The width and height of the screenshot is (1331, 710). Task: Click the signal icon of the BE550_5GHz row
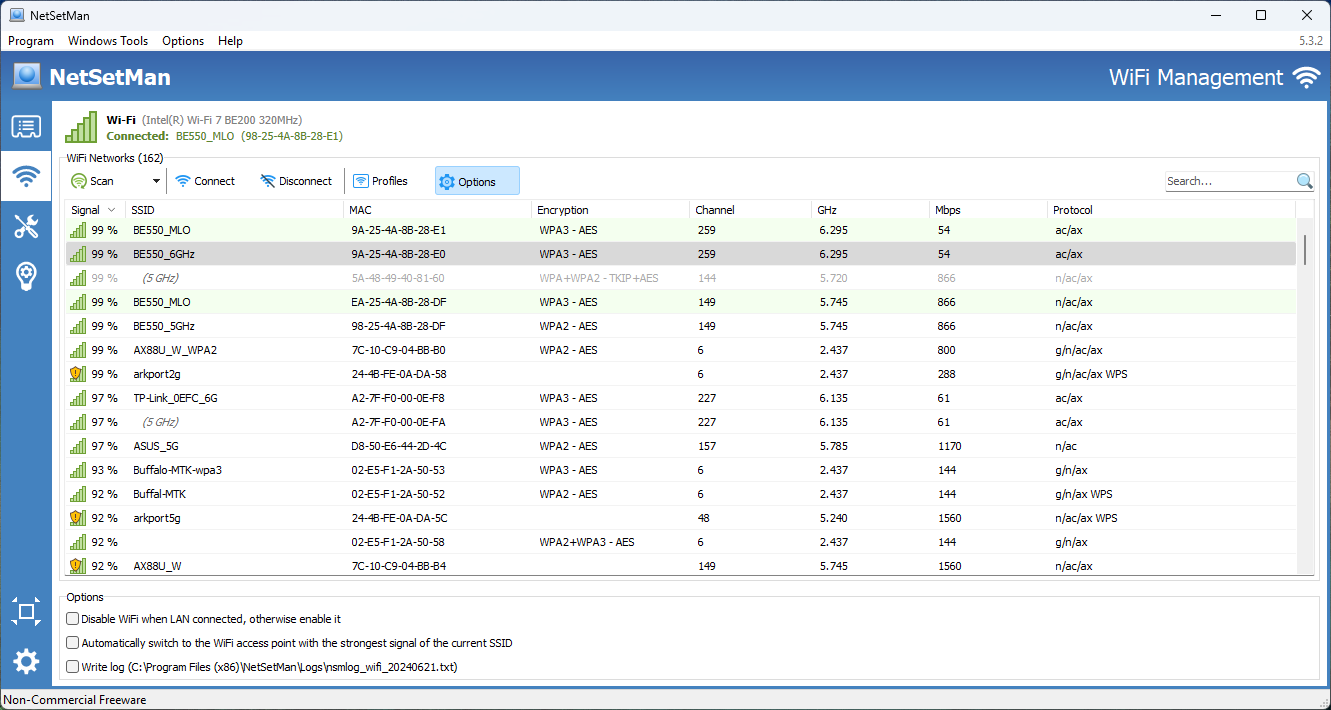[77, 326]
